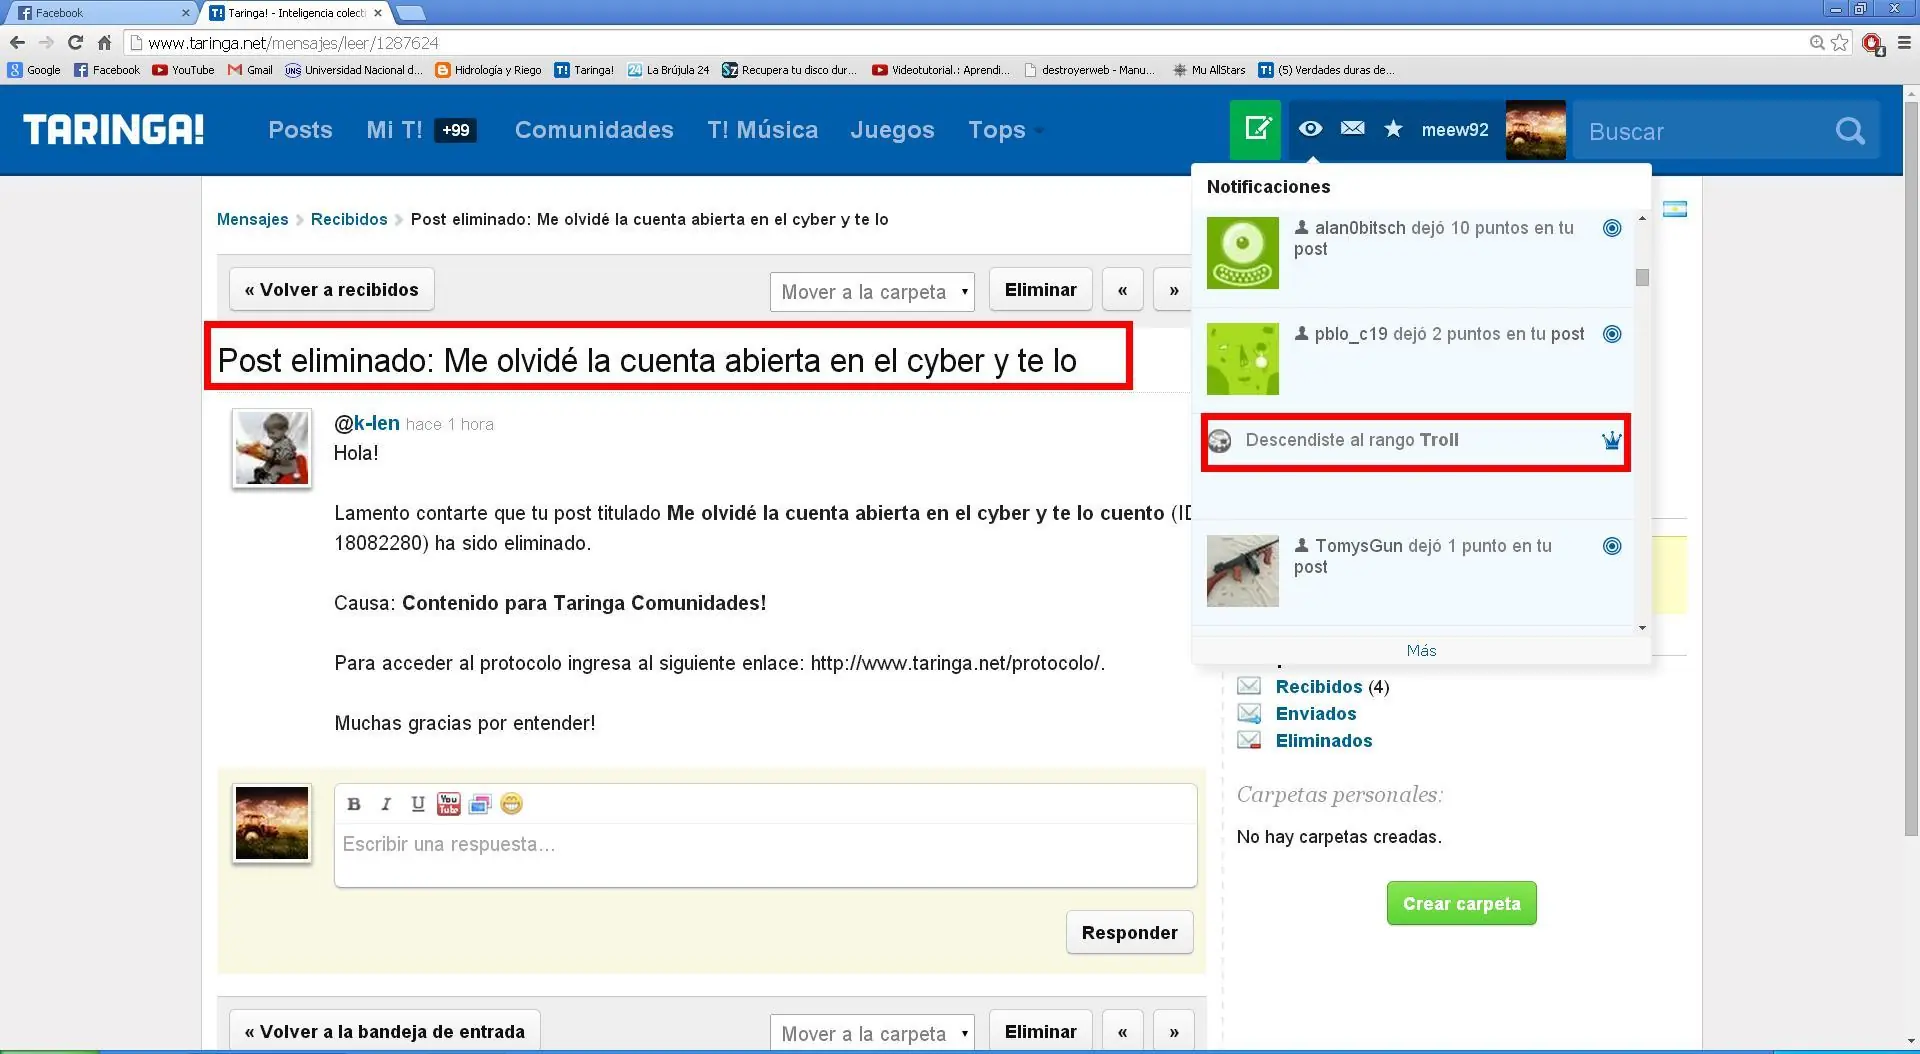
Task: Click Enviados folder envelope icon
Action: coord(1249,713)
